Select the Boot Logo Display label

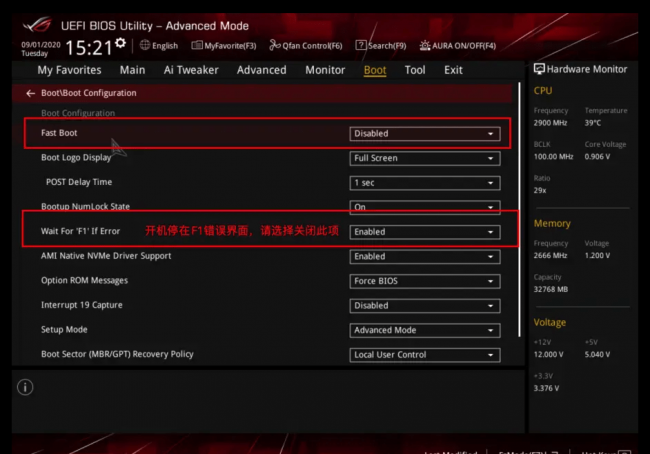click(76, 158)
